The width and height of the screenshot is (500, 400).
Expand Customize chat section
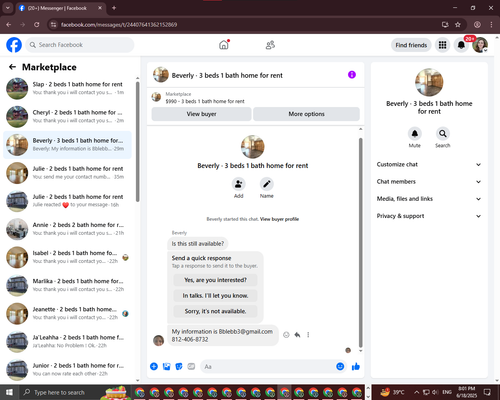429,164
